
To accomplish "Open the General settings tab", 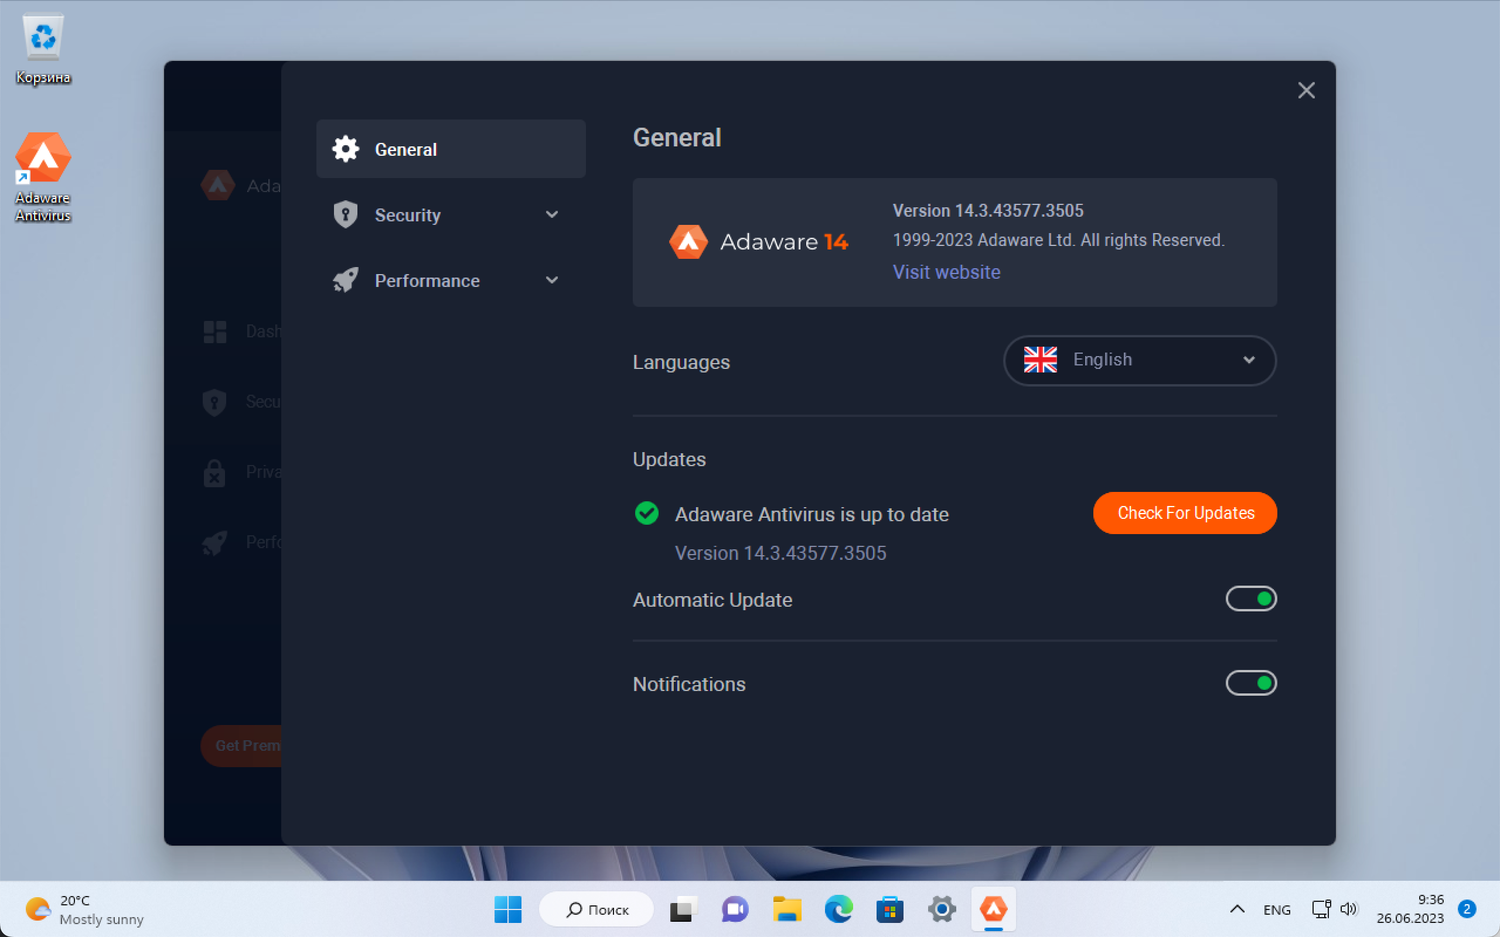I will click(451, 149).
